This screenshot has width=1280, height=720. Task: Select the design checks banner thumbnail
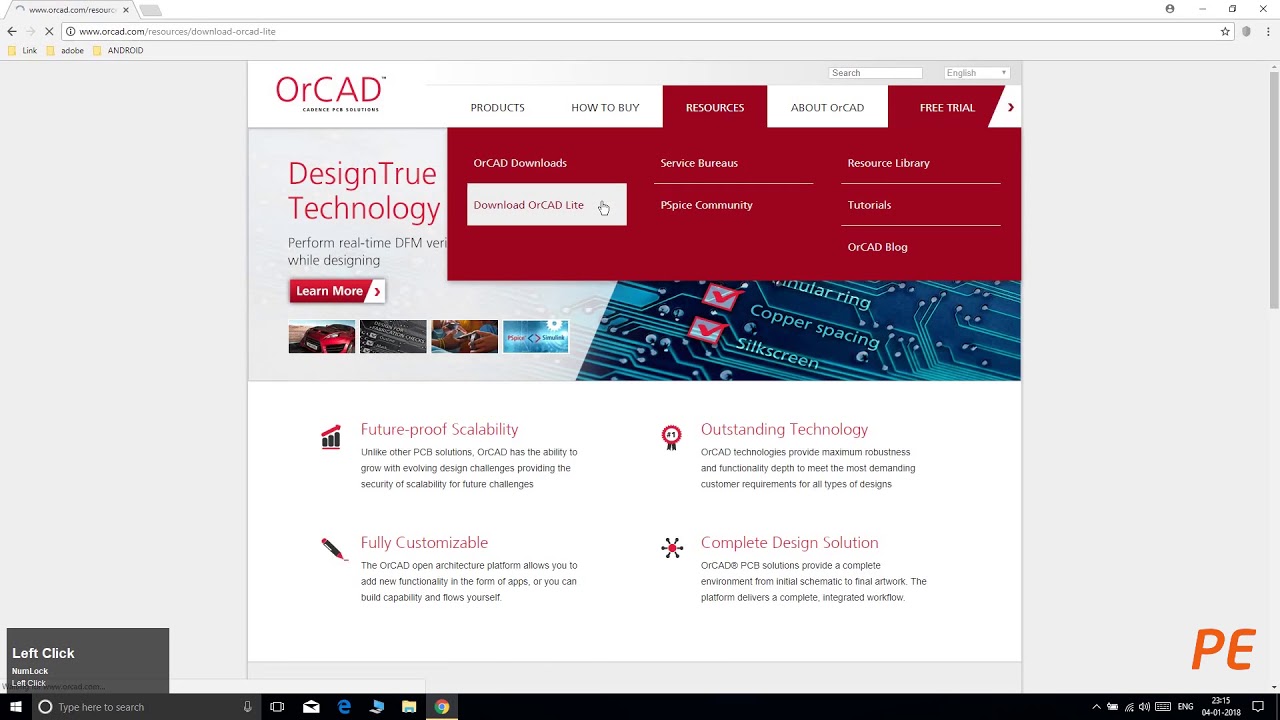393,337
